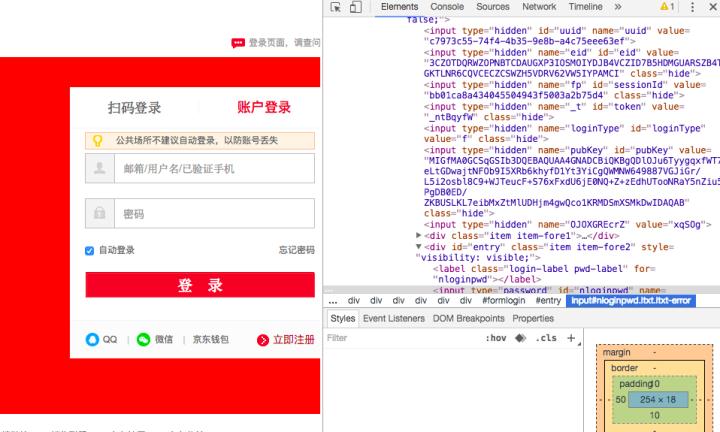Click the 密码 password field
Viewport: 720px width, 432px height.
[x=214, y=213]
